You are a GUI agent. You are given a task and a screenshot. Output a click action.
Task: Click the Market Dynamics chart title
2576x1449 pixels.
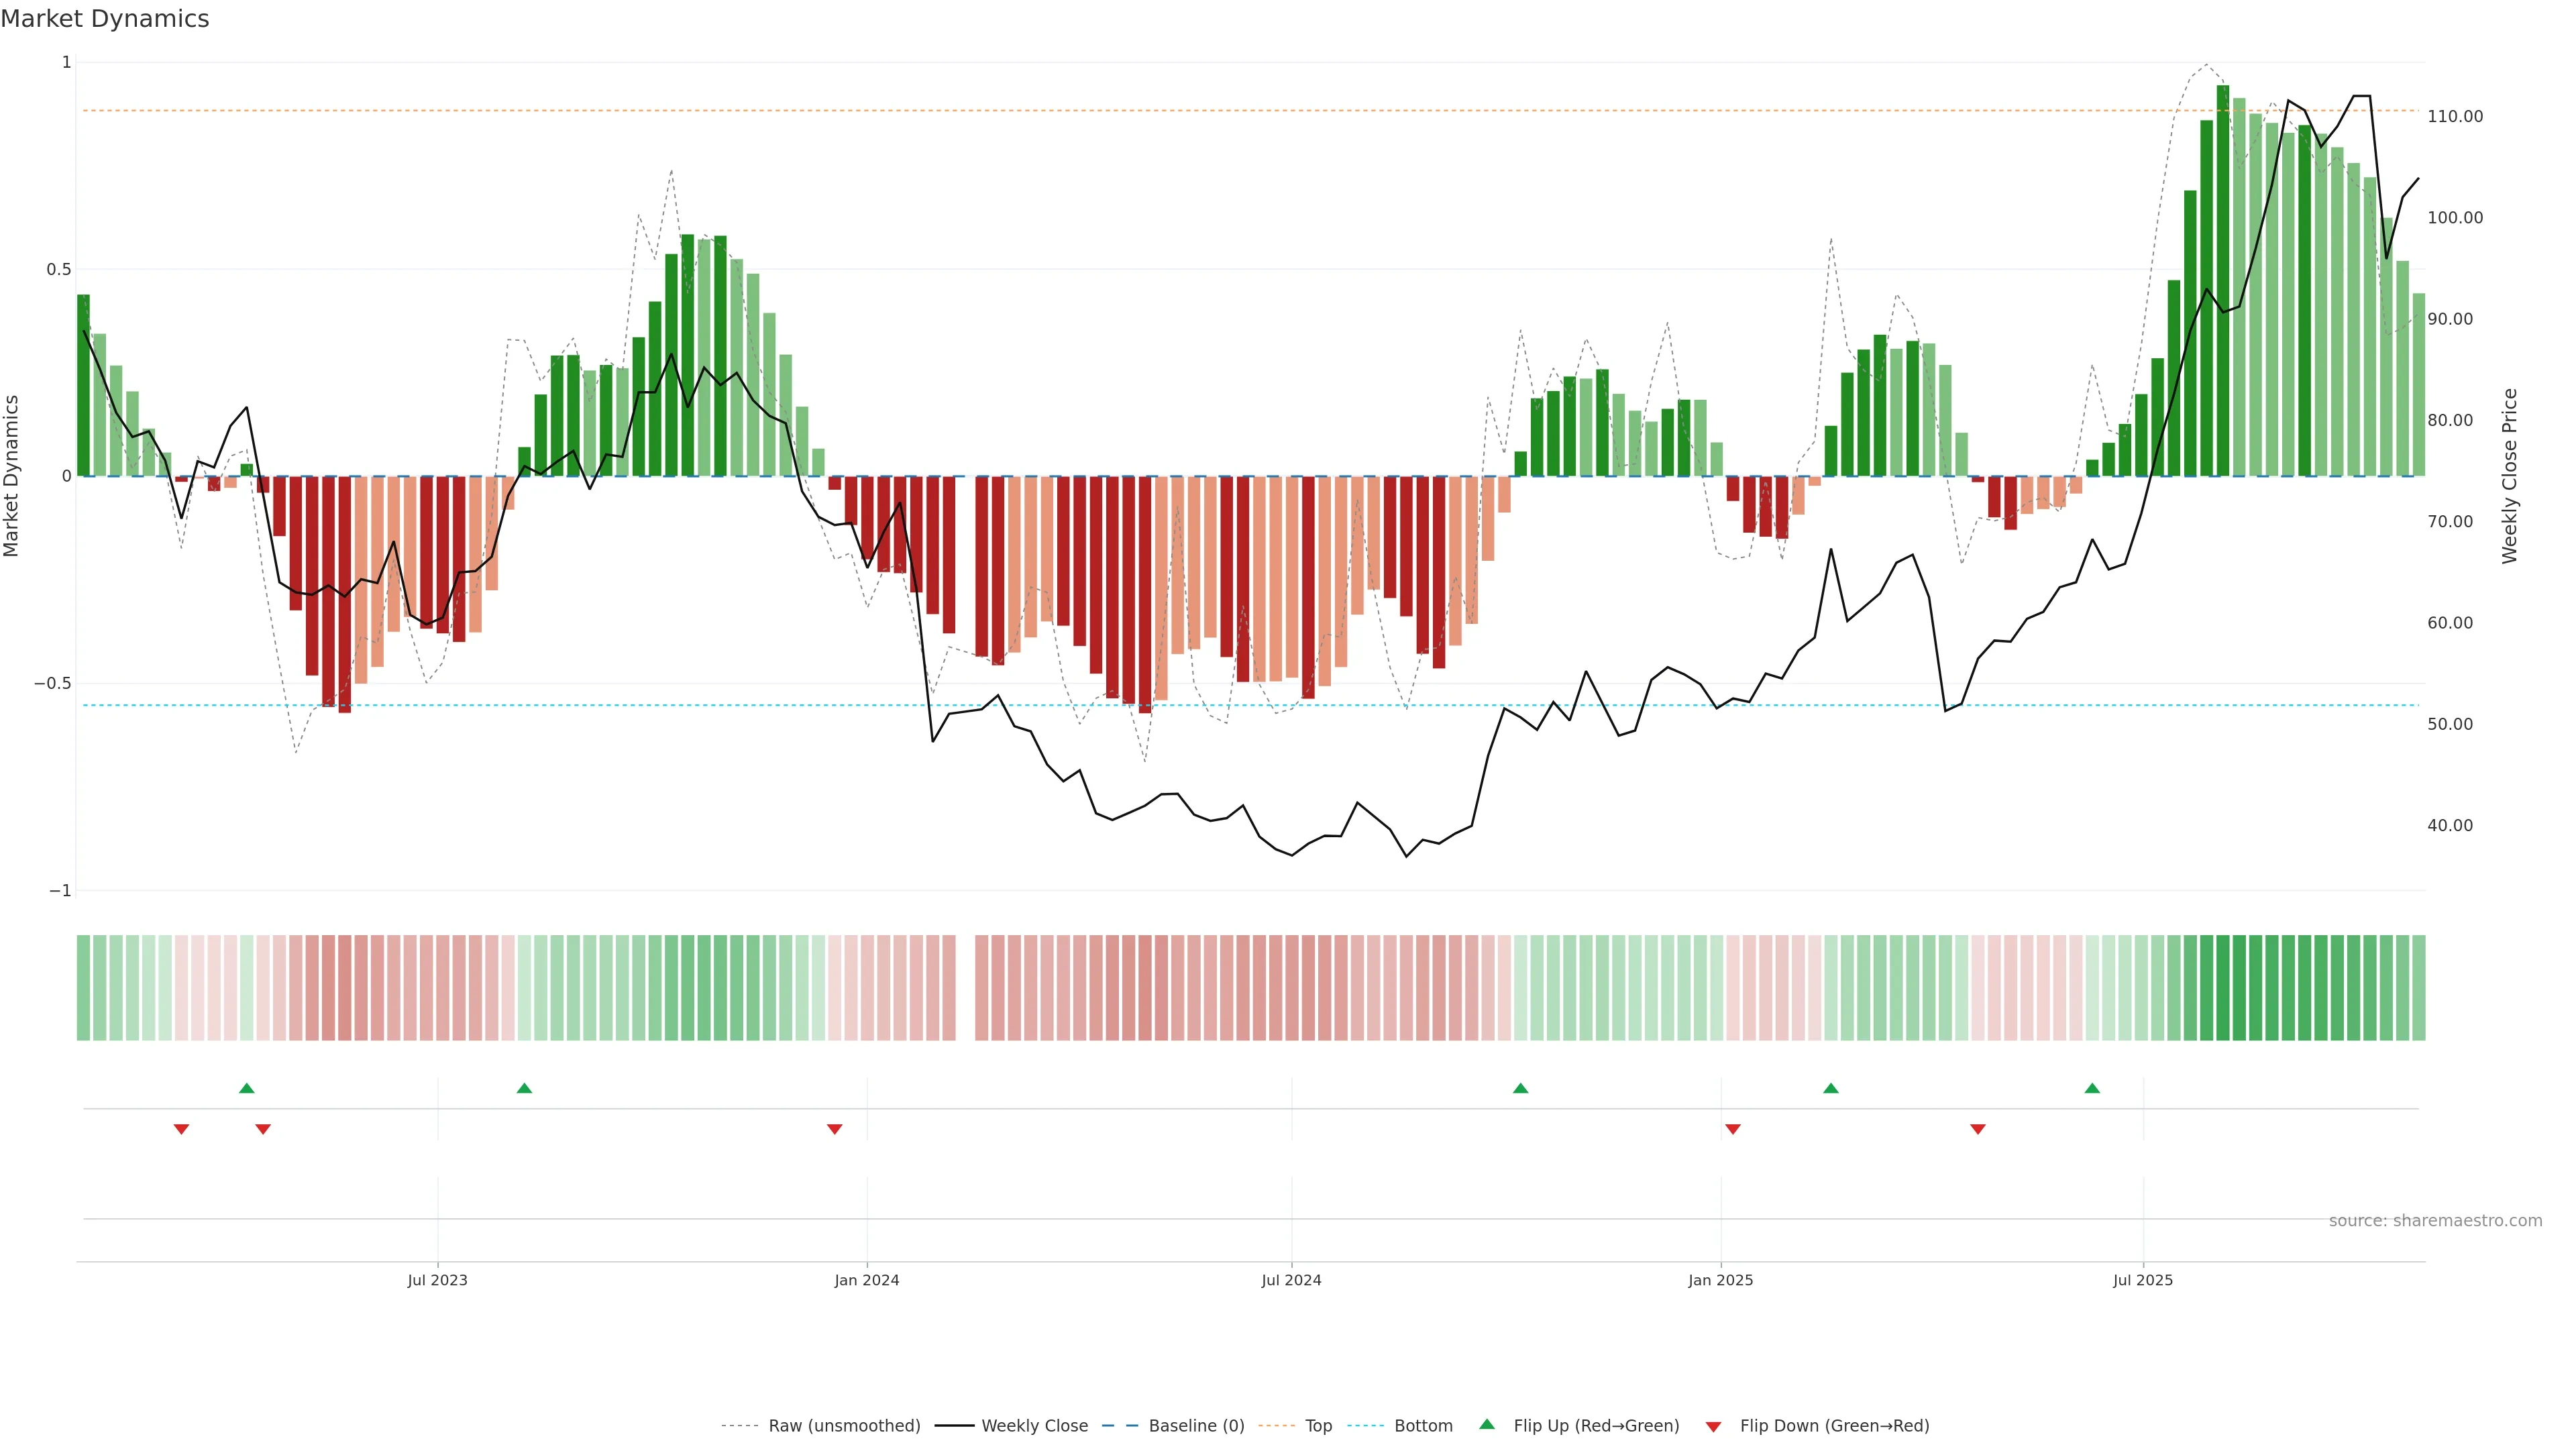pos(105,19)
